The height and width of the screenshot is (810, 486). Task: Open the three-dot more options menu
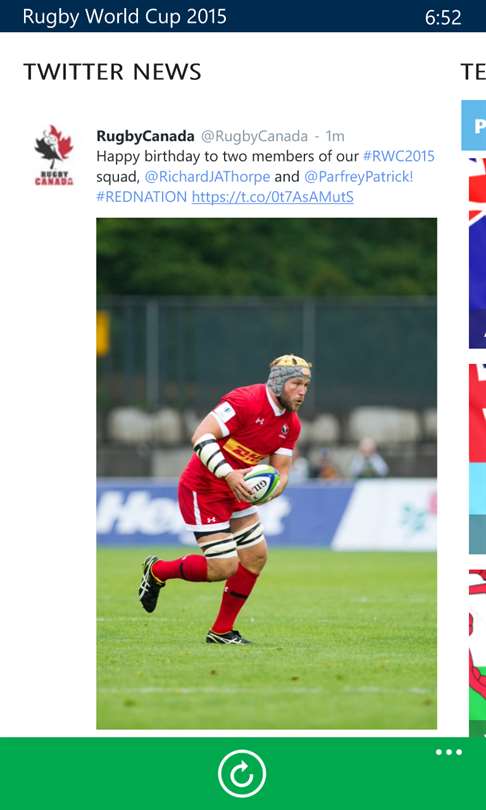(448, 752)
